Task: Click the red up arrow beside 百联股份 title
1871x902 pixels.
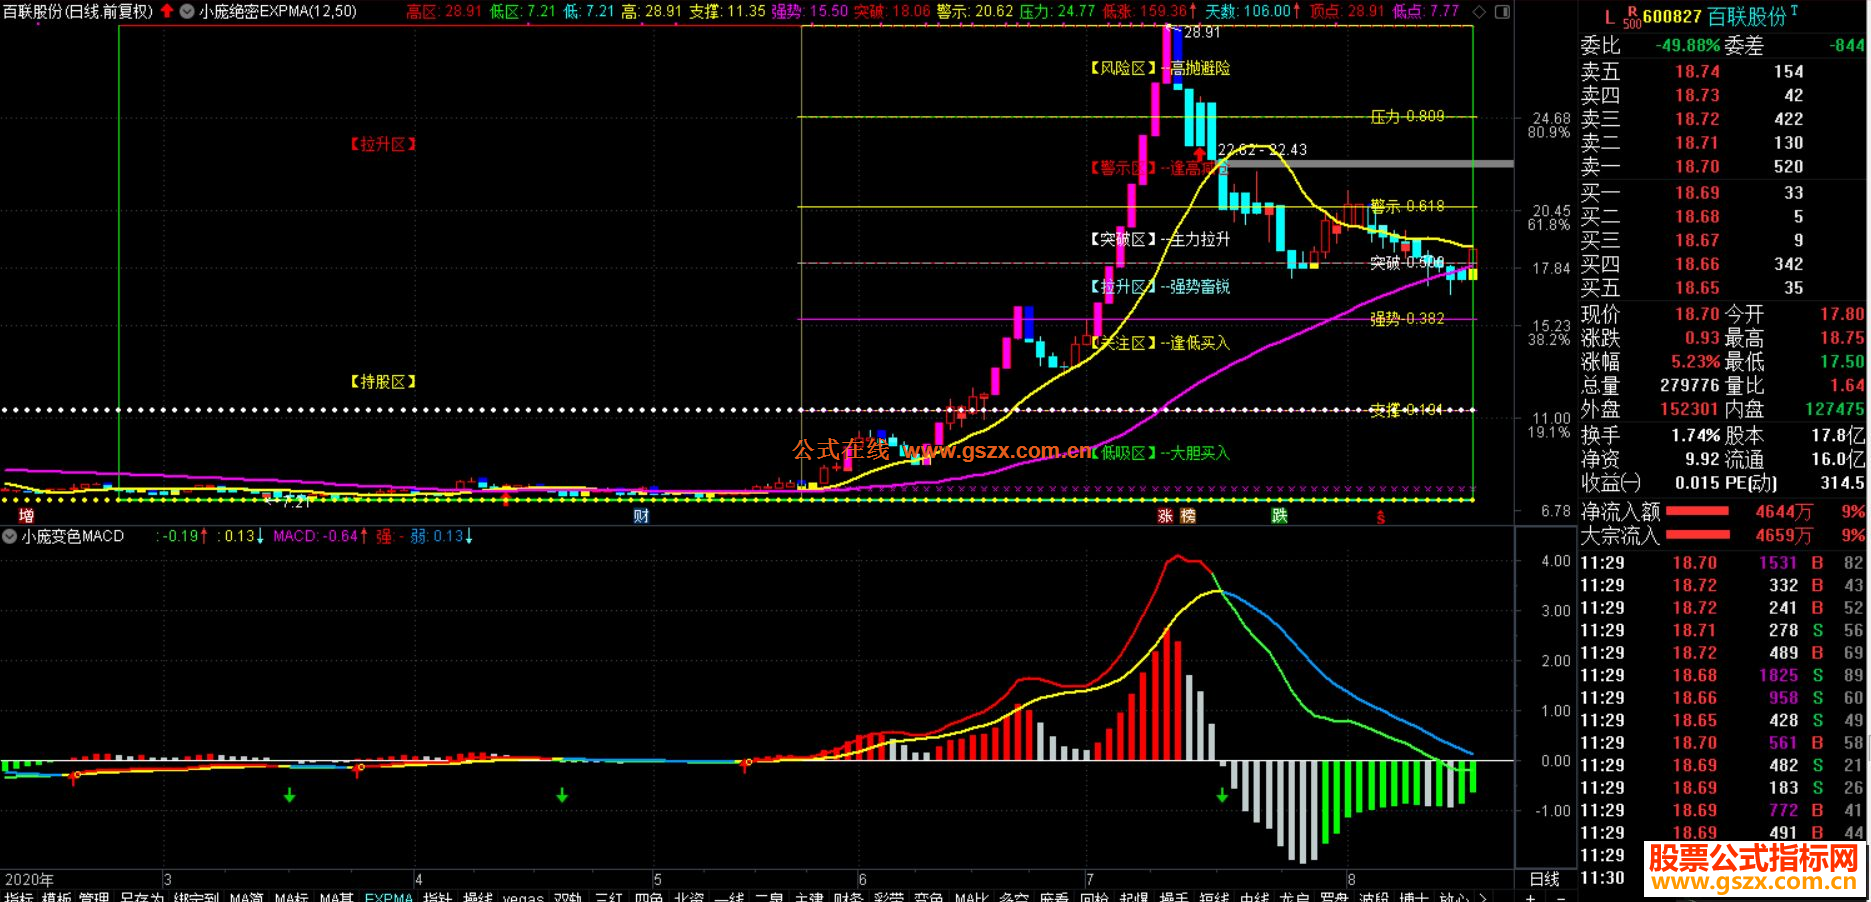Action: pyautogui.click(x=167, y=11)
